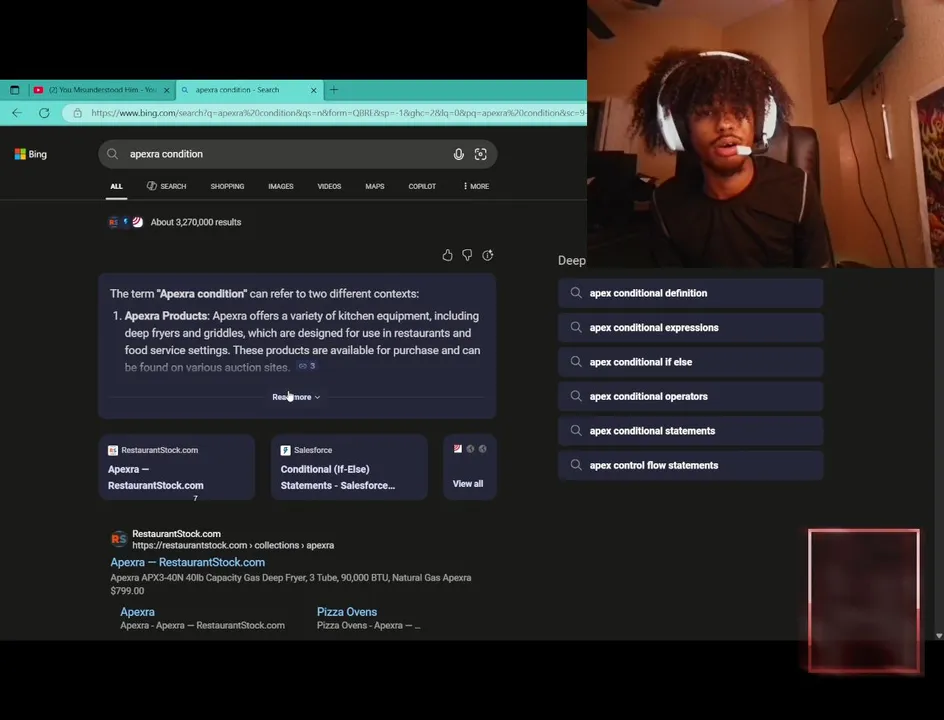The width and height of the screenshot is (944, 720).
Task: Click the red-framed overlay box
Action: (864, 601)
